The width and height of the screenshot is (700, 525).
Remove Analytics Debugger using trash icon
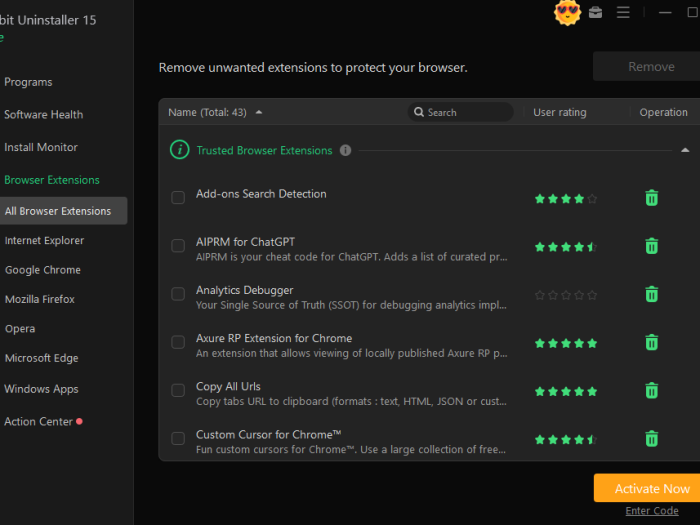point(651,294)
